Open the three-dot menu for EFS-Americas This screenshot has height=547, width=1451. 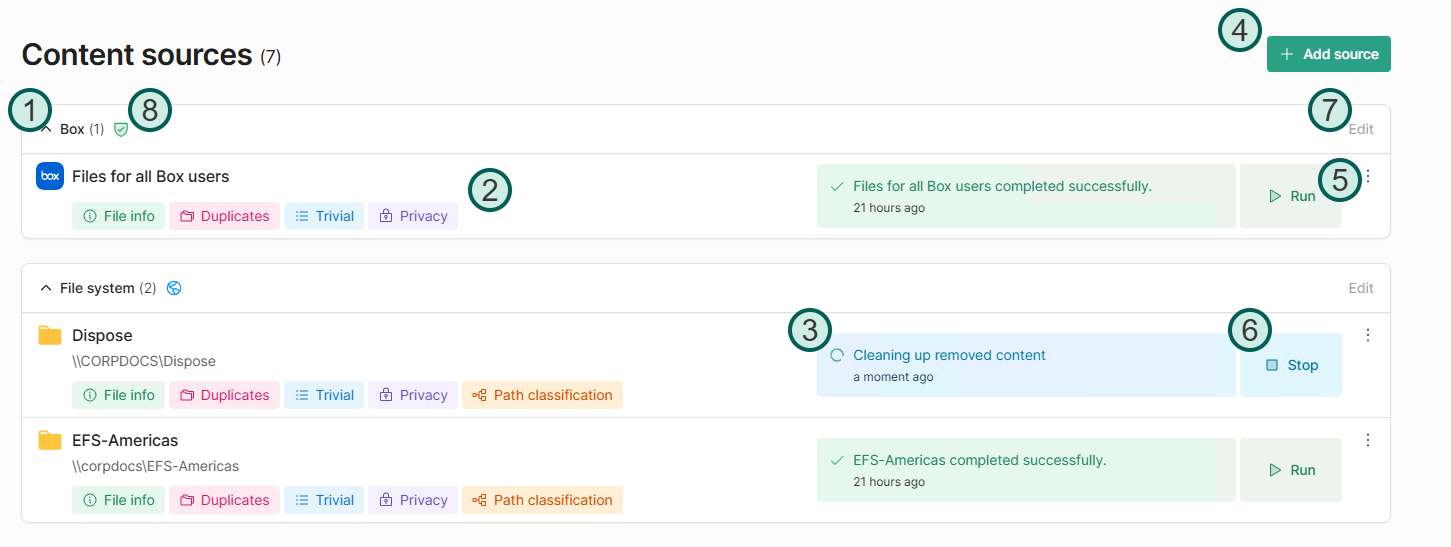[1368, 440]
